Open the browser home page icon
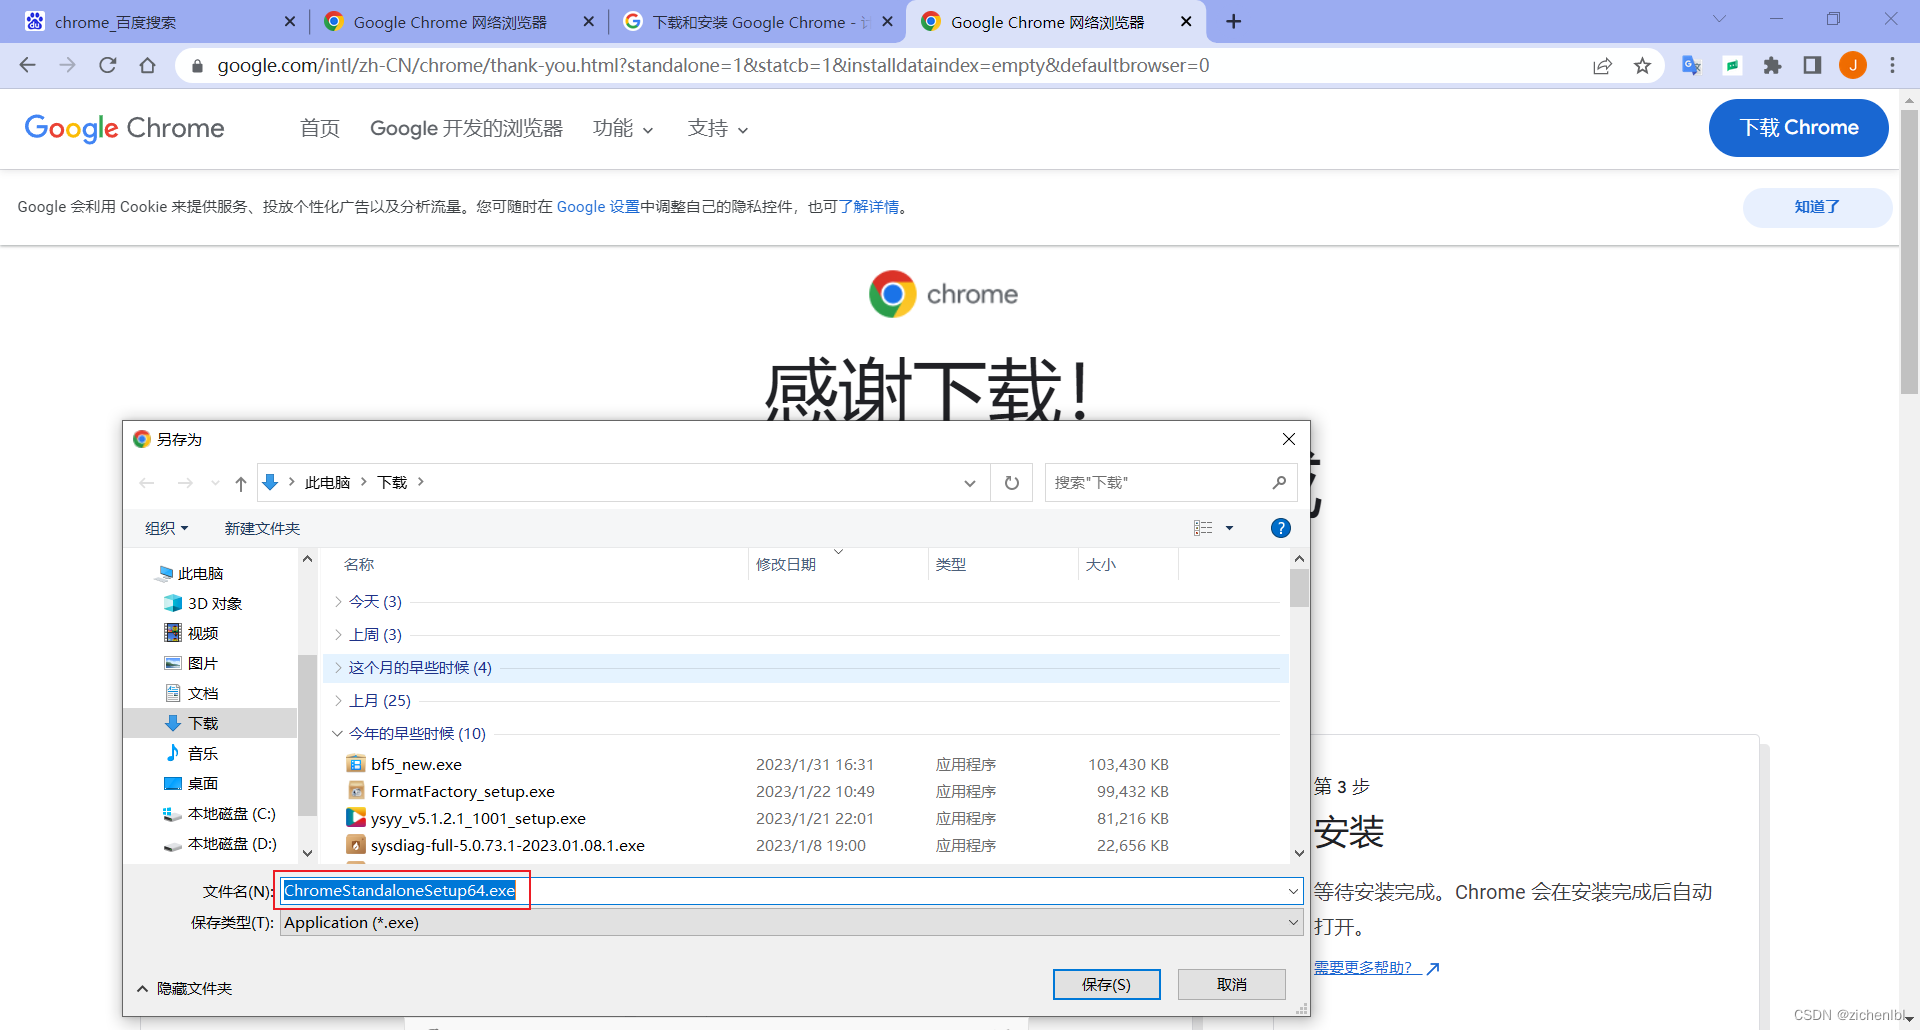 click(x=147, y=65)
